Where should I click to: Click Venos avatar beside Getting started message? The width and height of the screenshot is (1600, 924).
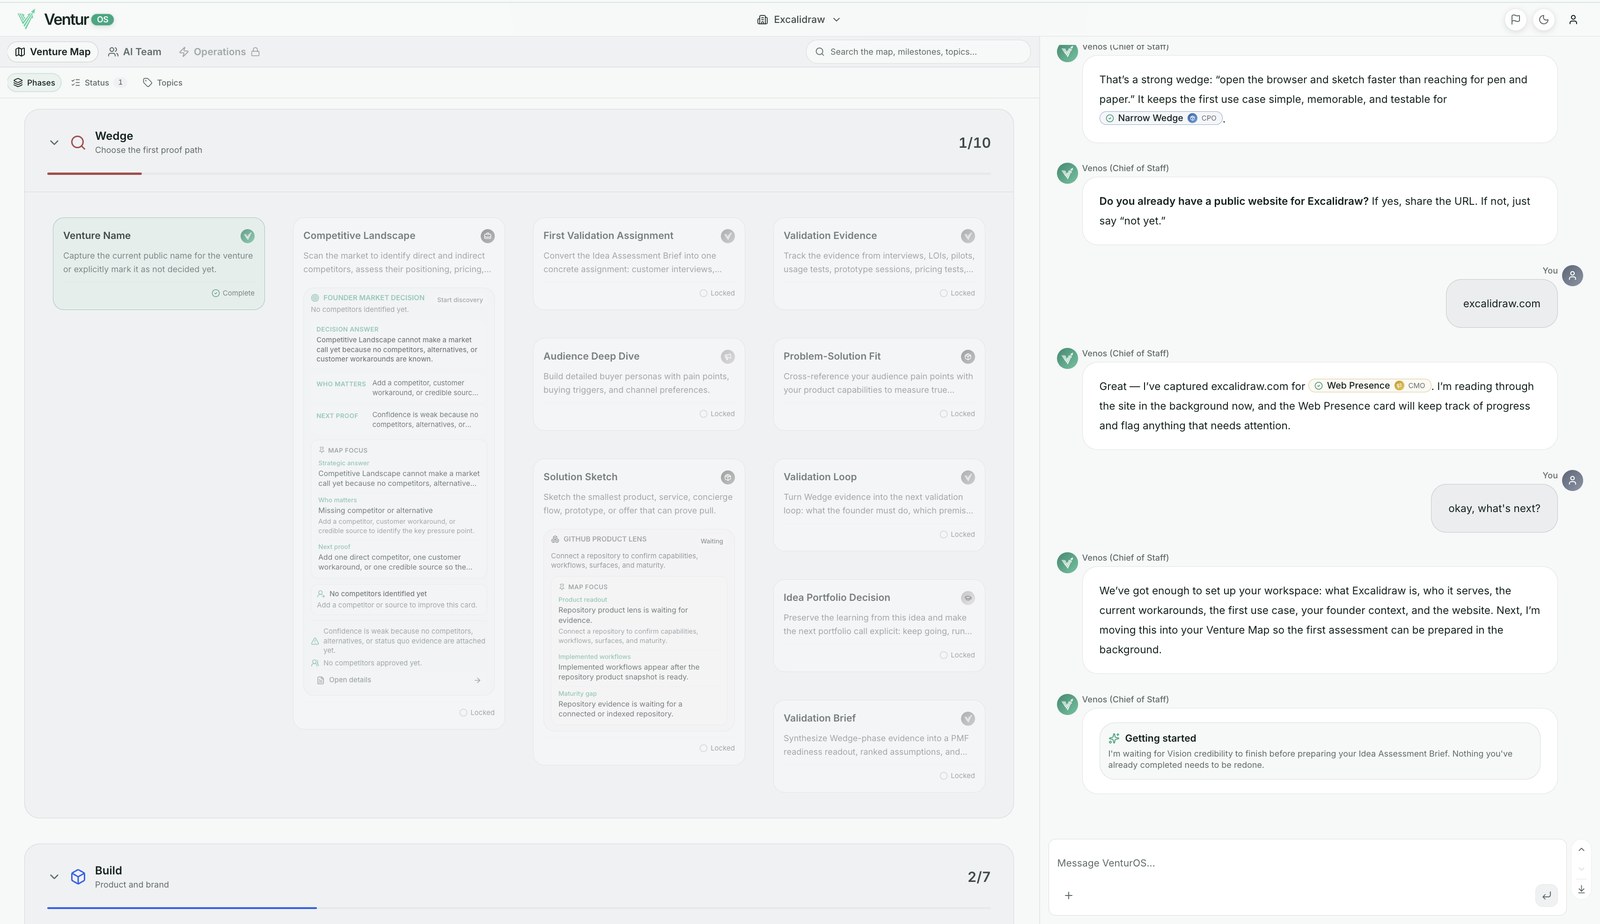(1067, 704)
